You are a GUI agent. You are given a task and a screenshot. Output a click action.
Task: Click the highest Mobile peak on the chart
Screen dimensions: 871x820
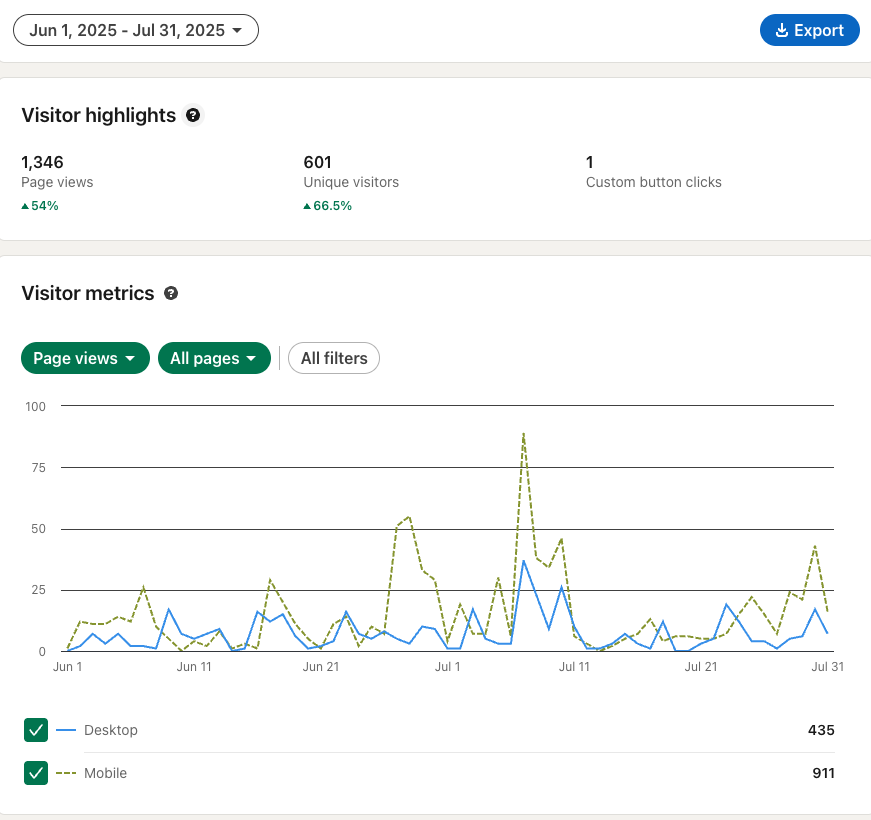pos(523,434)
